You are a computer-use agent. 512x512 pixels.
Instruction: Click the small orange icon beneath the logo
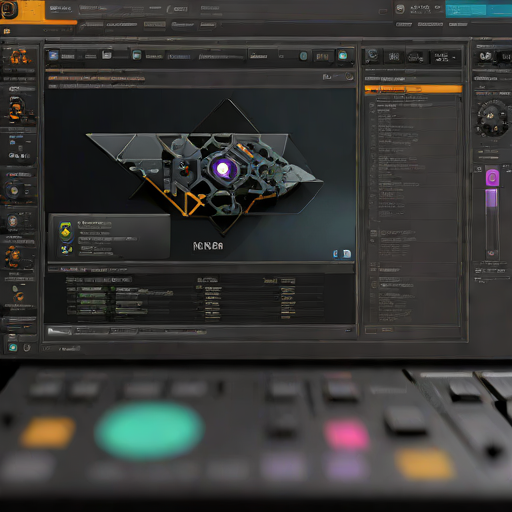(7, 31)
